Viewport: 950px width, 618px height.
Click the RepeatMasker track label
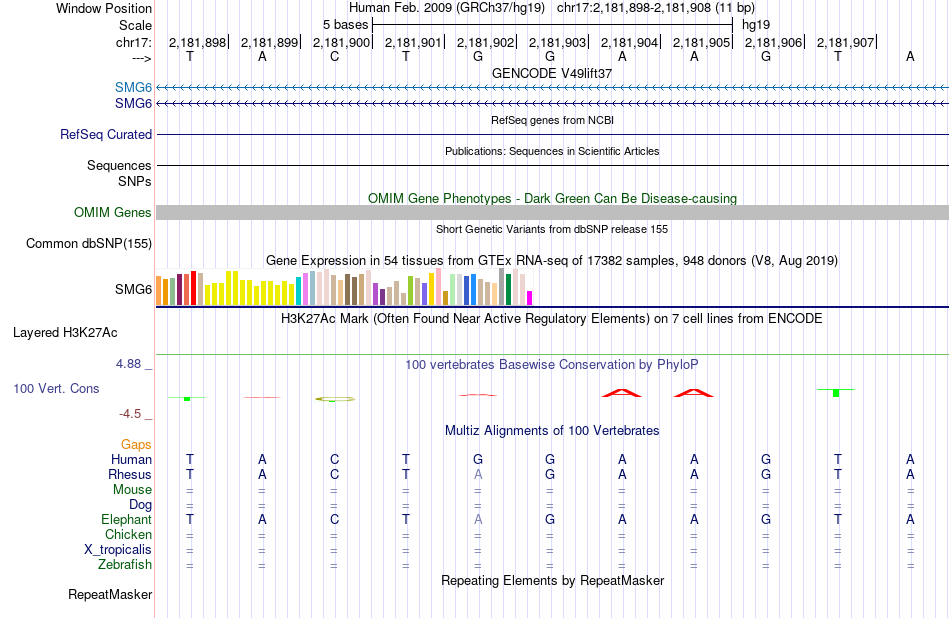click(110, 594)
